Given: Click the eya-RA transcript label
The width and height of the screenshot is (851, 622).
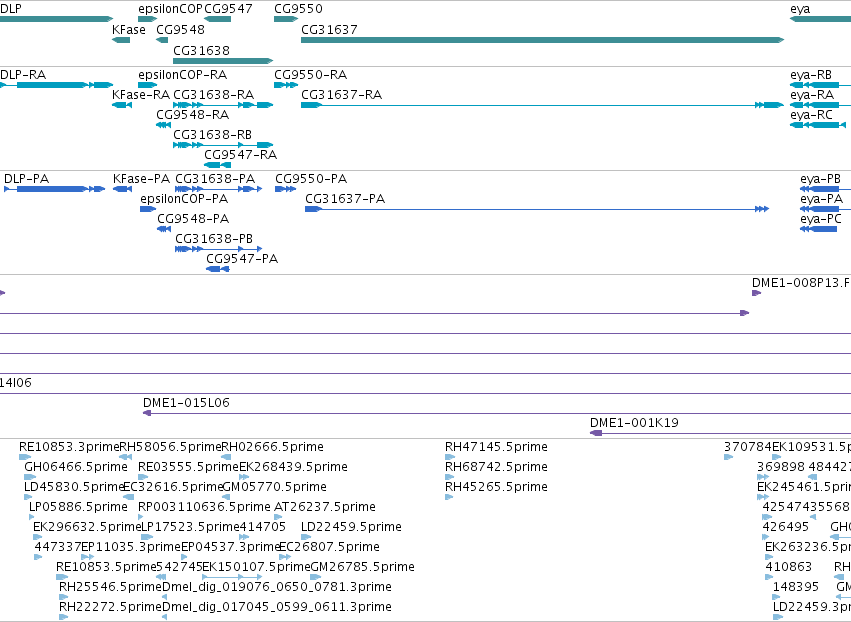Looking at the screenshot, I should point(812,95).
